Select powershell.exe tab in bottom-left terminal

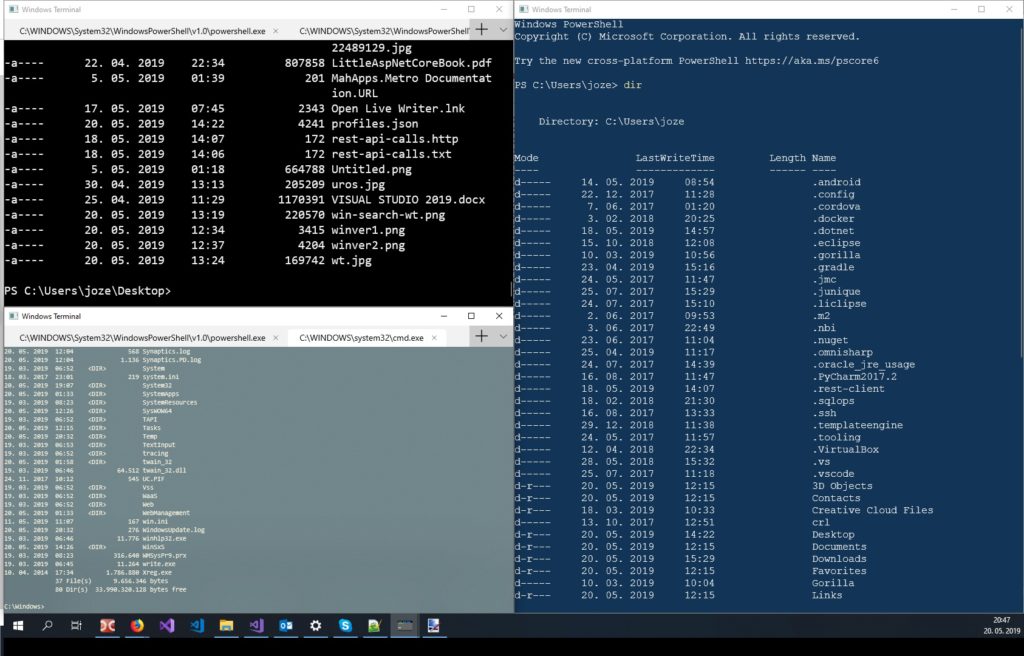pyautogui.click(x=142, y=338)
